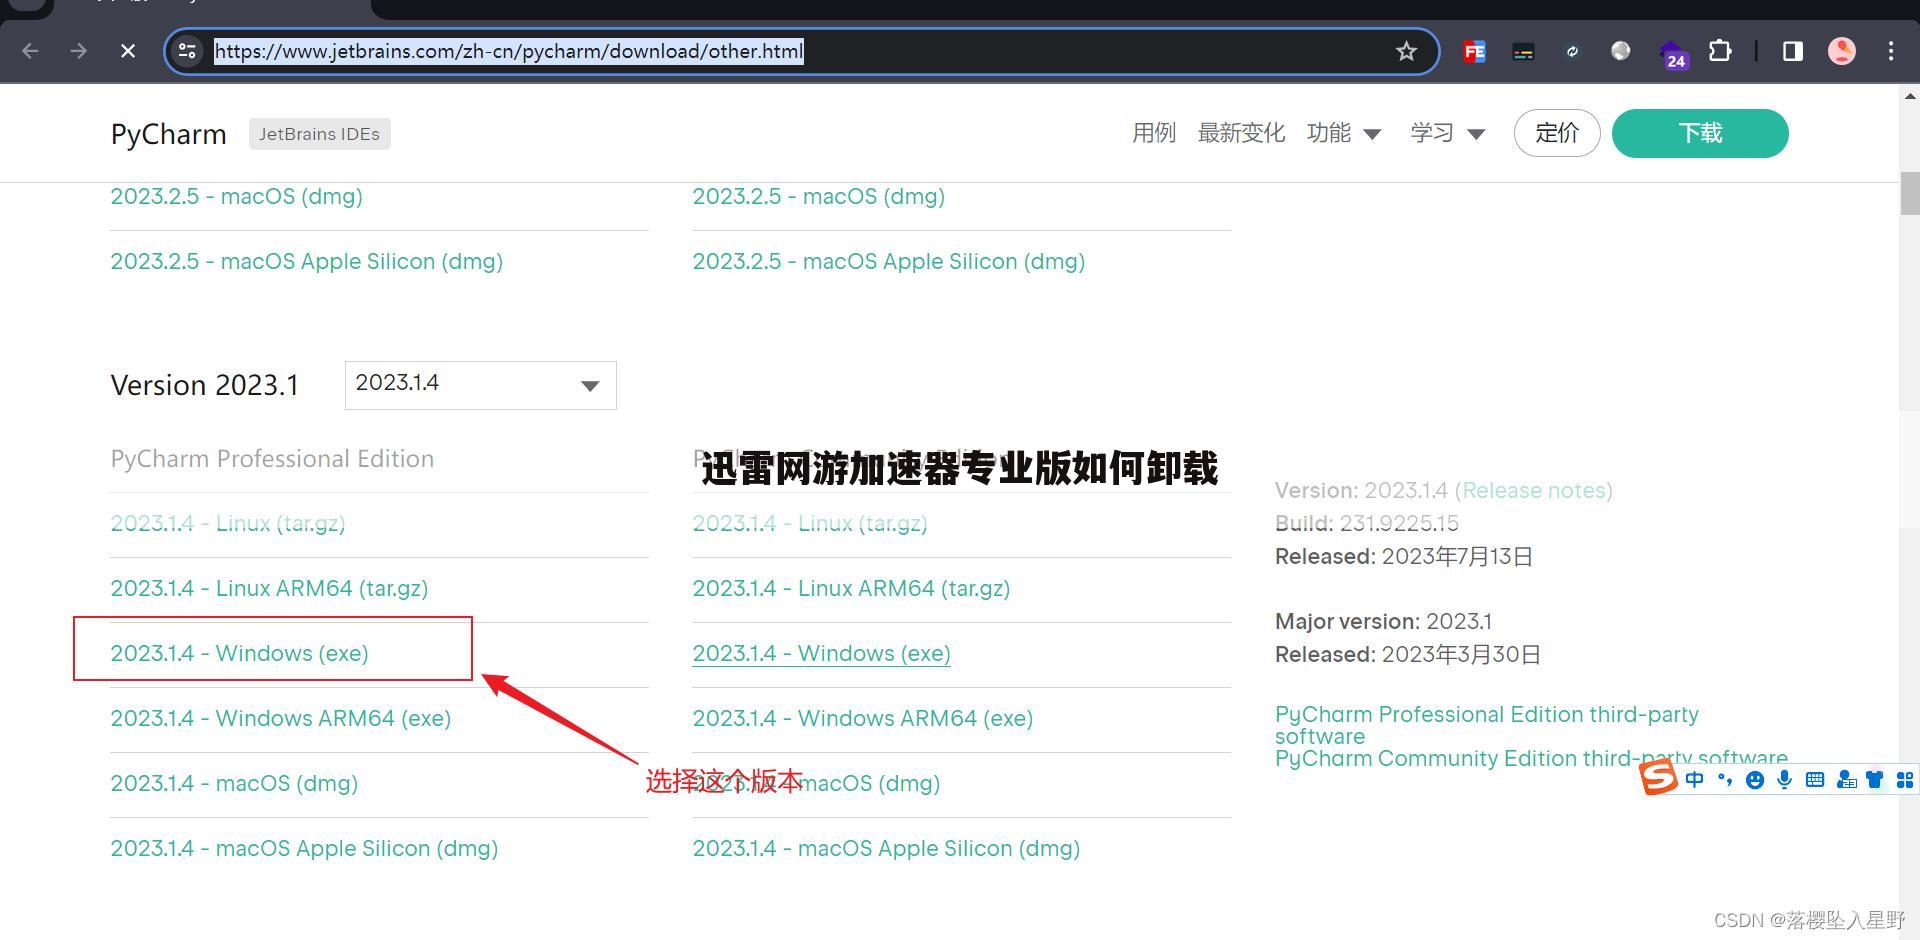Open the soft keyboard icon on Sogou bar
The height and width of the screenshot is (940, 1920).
[x=1814, y=780]
